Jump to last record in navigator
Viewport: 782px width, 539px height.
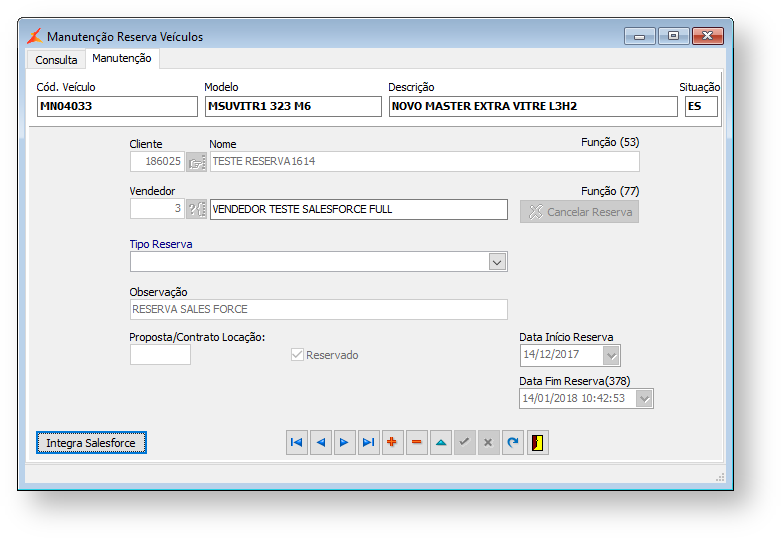tap(369, 442)
